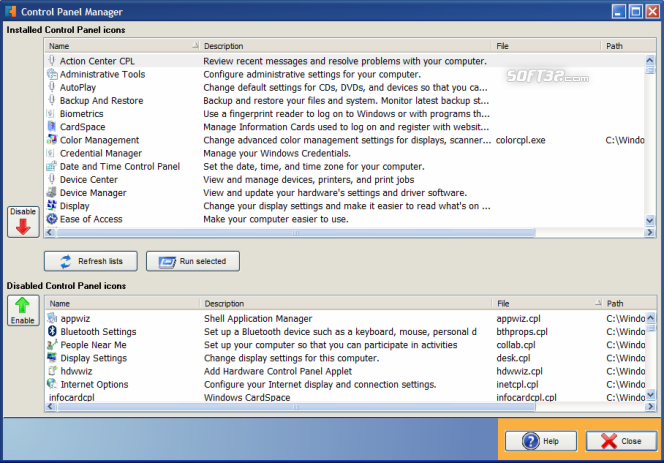Viewport: 664px width, 463px height.
Task: Sort disabled list by Path column
Action: [629, 303]
